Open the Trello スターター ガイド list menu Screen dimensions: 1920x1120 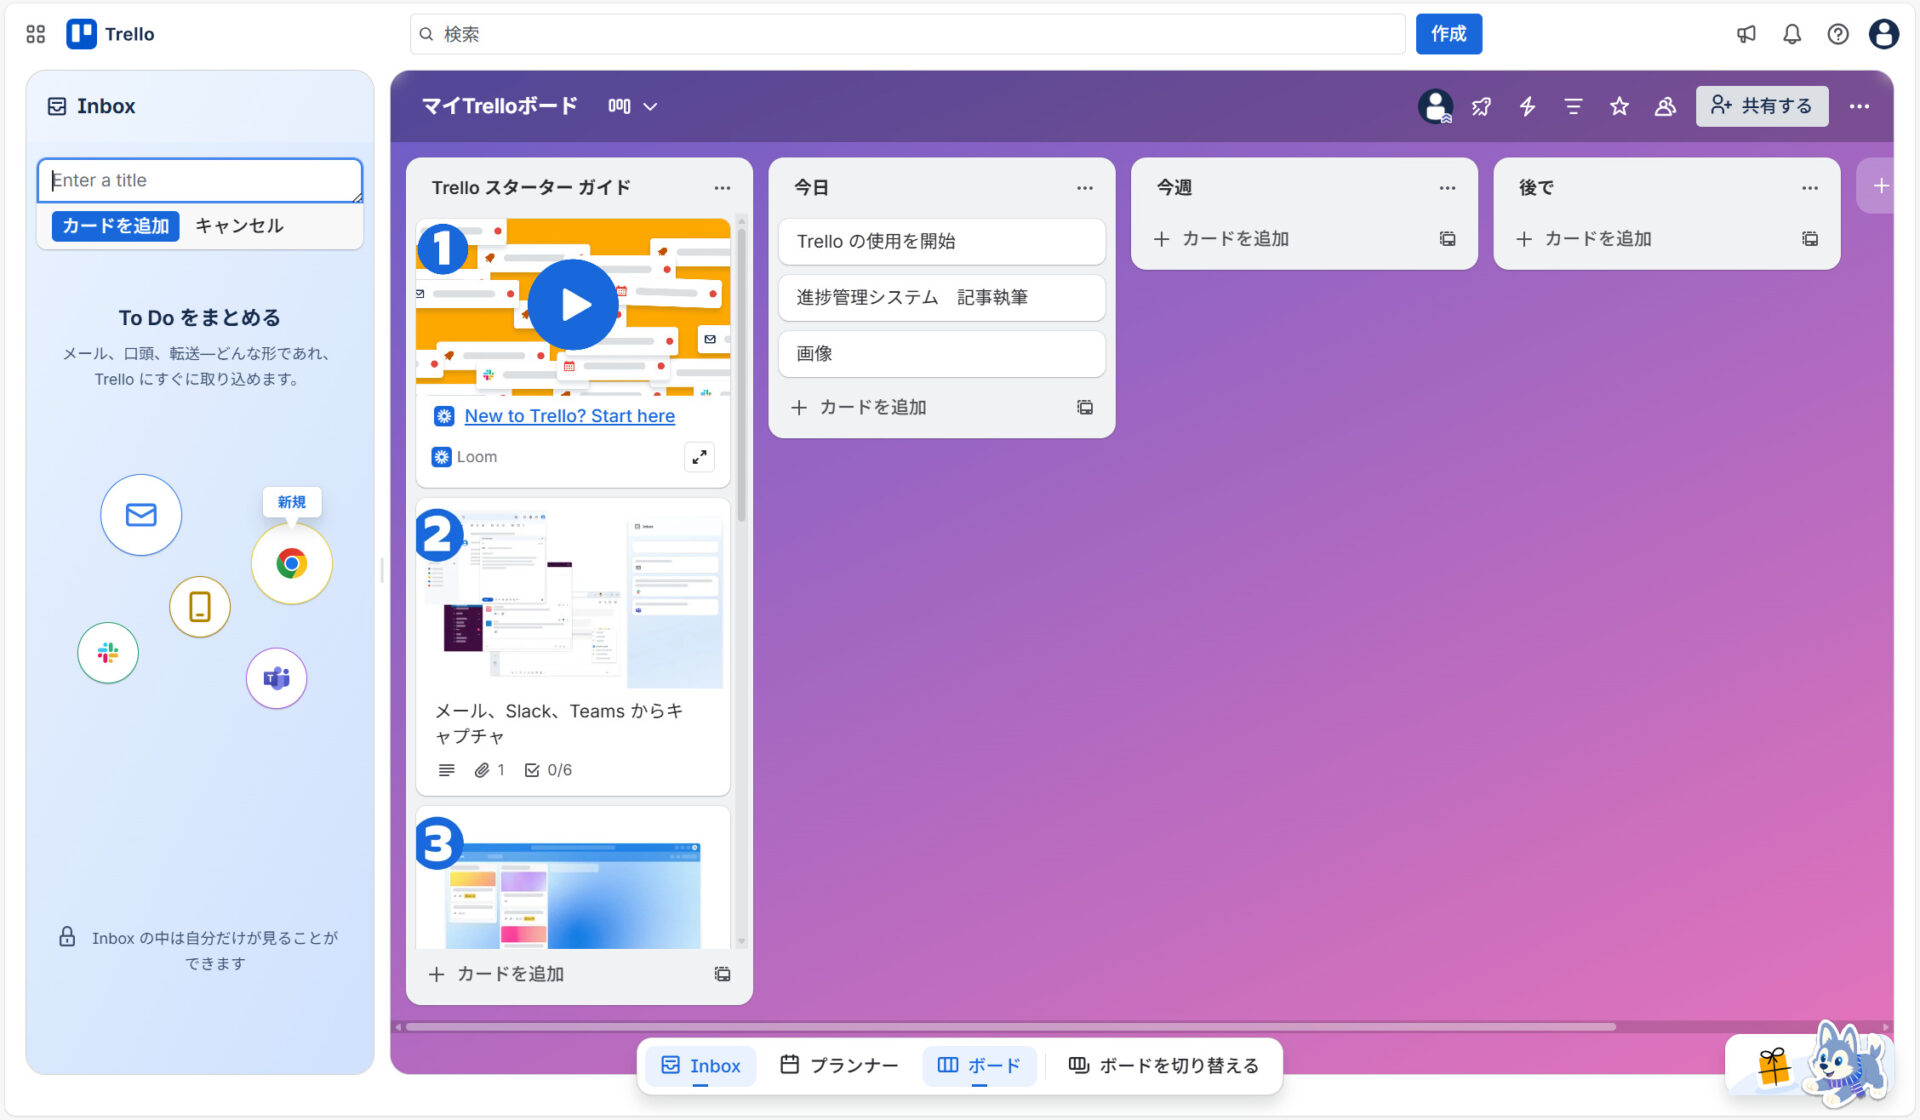723,187
